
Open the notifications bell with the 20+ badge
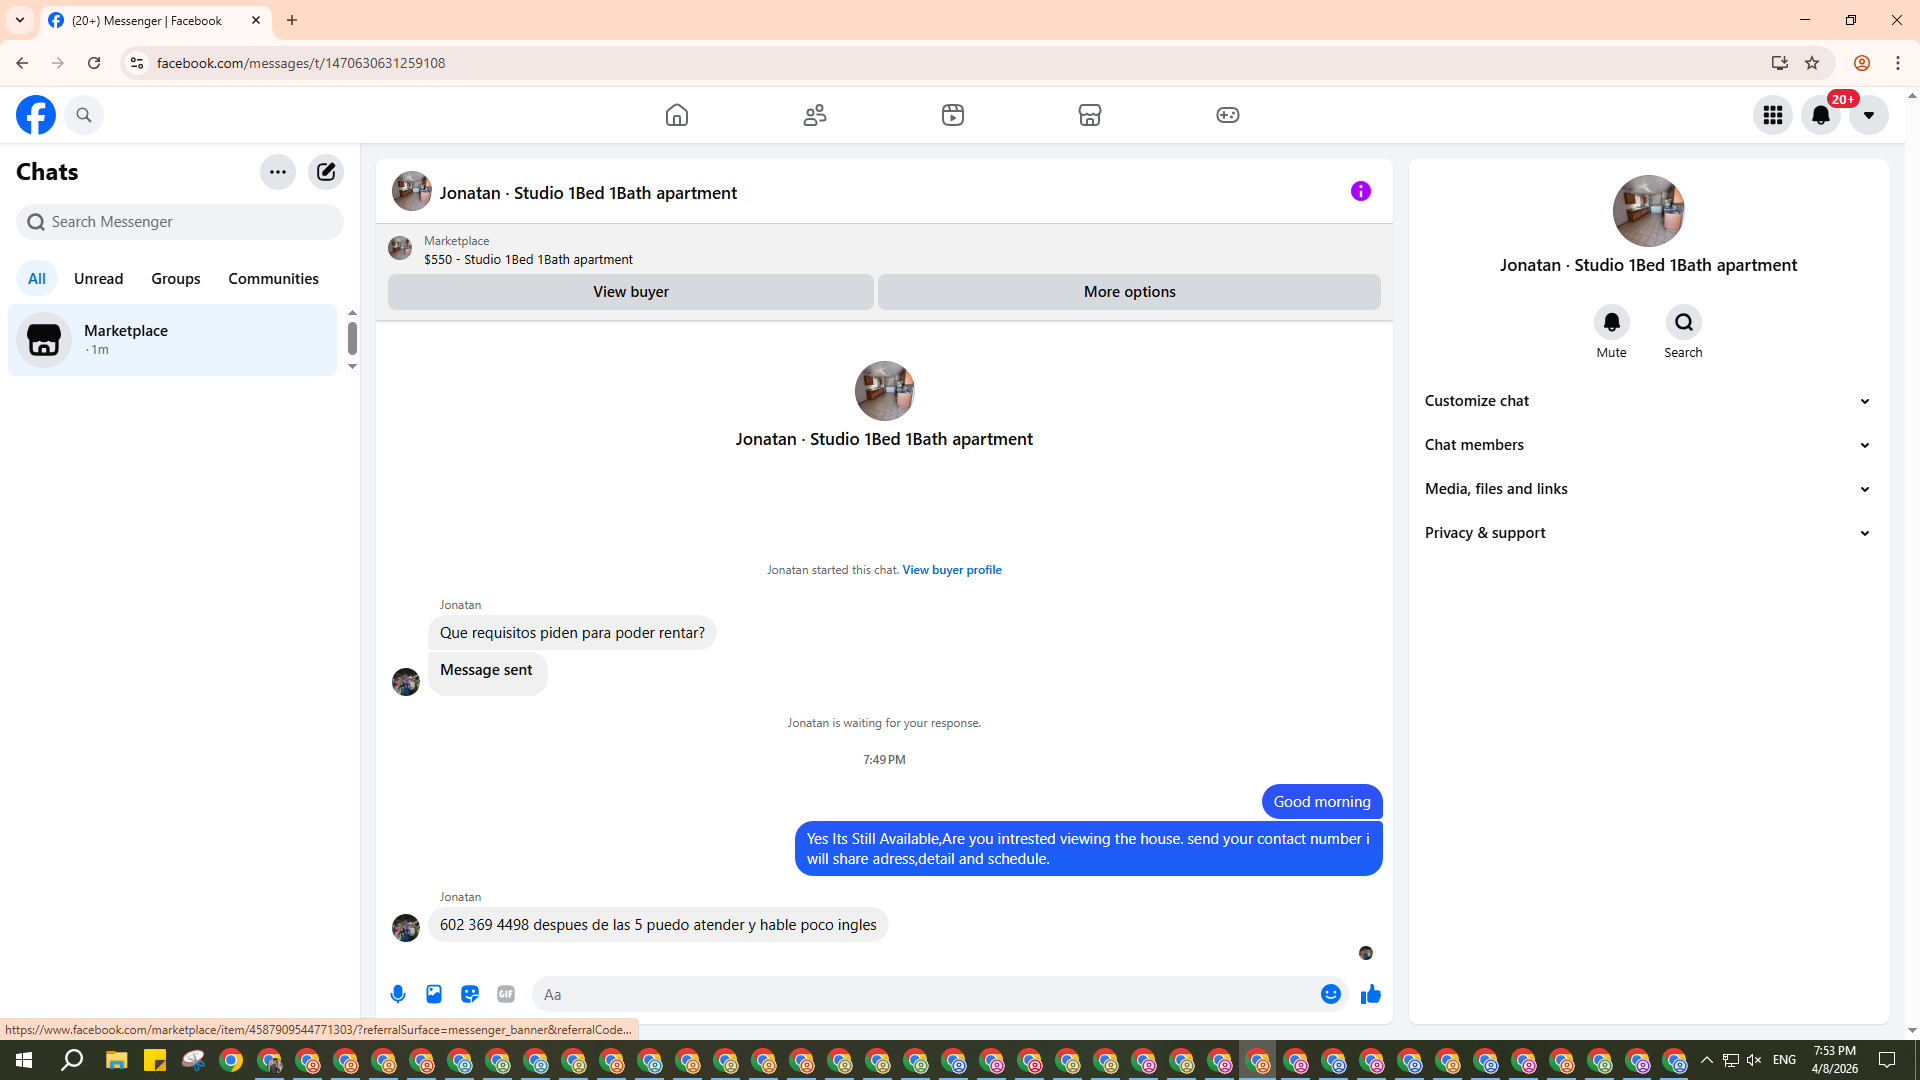coord(1821,115)
